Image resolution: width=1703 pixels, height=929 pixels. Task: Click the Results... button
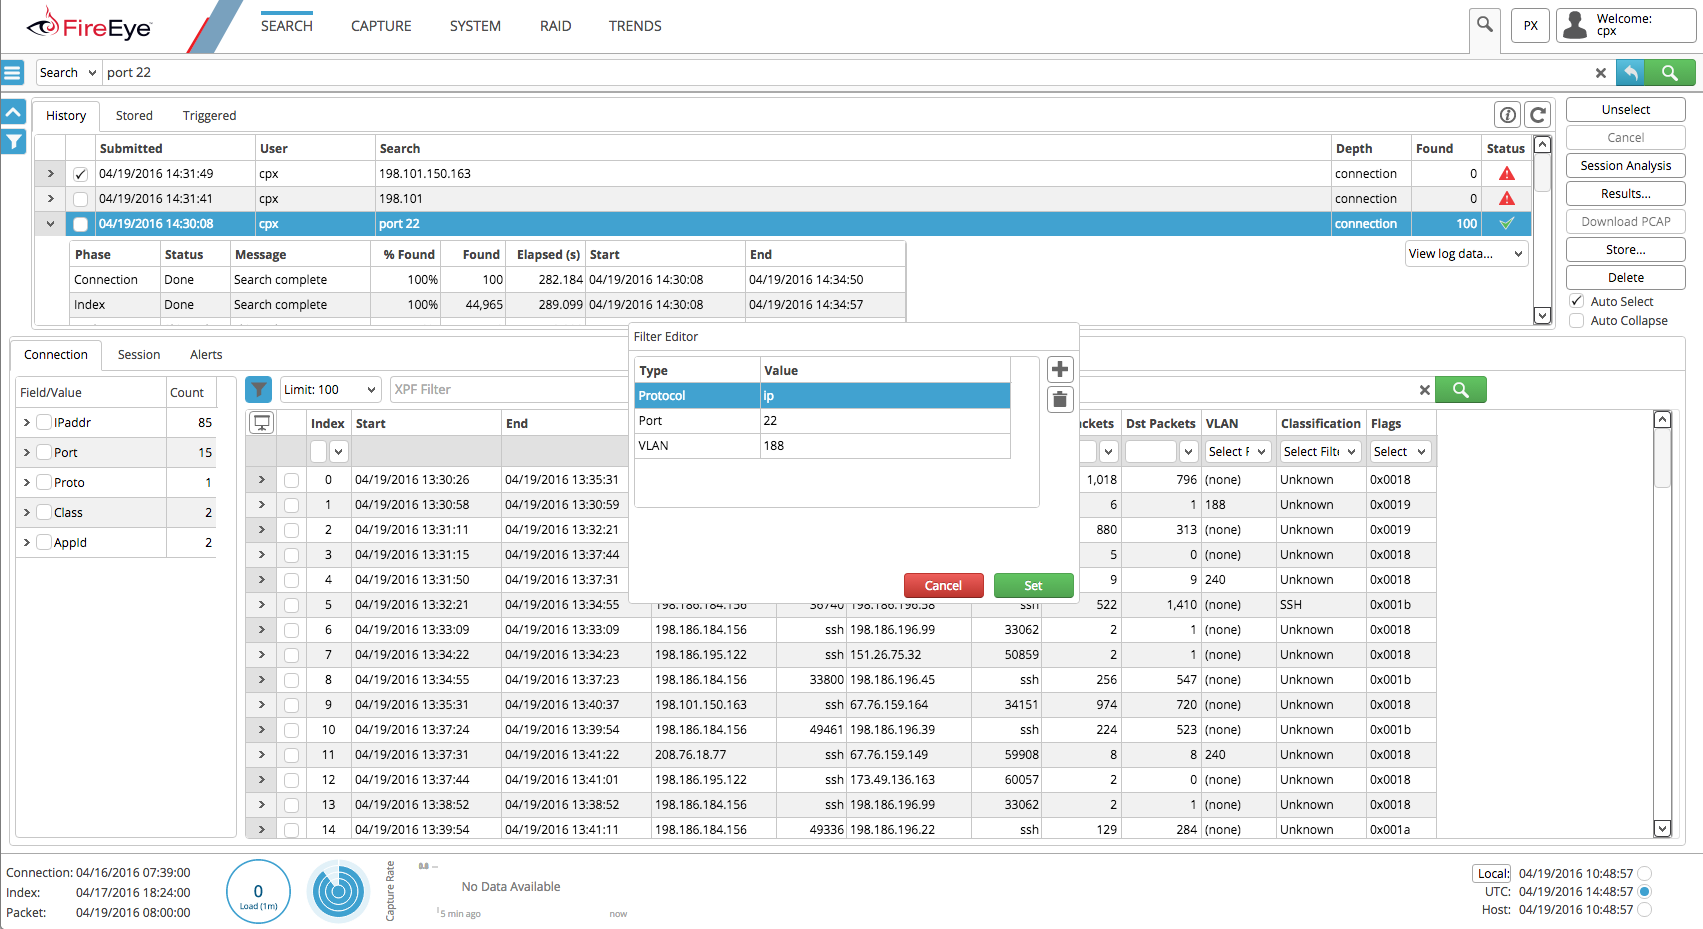point(1626,194)
